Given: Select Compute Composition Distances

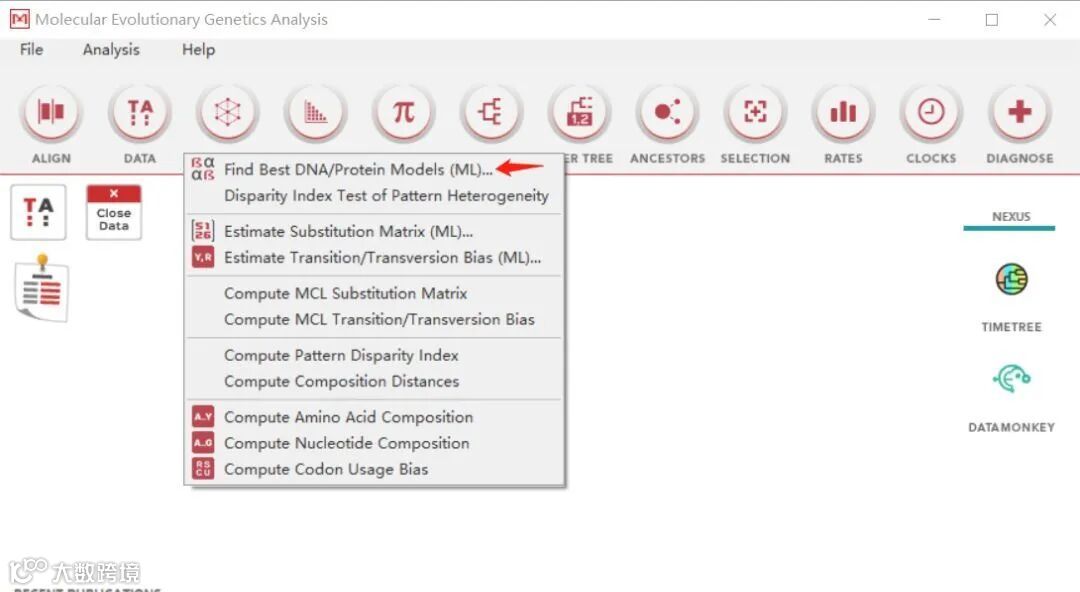Looking at the screenshot, I should pyautogui.click(x=375, y=382).
